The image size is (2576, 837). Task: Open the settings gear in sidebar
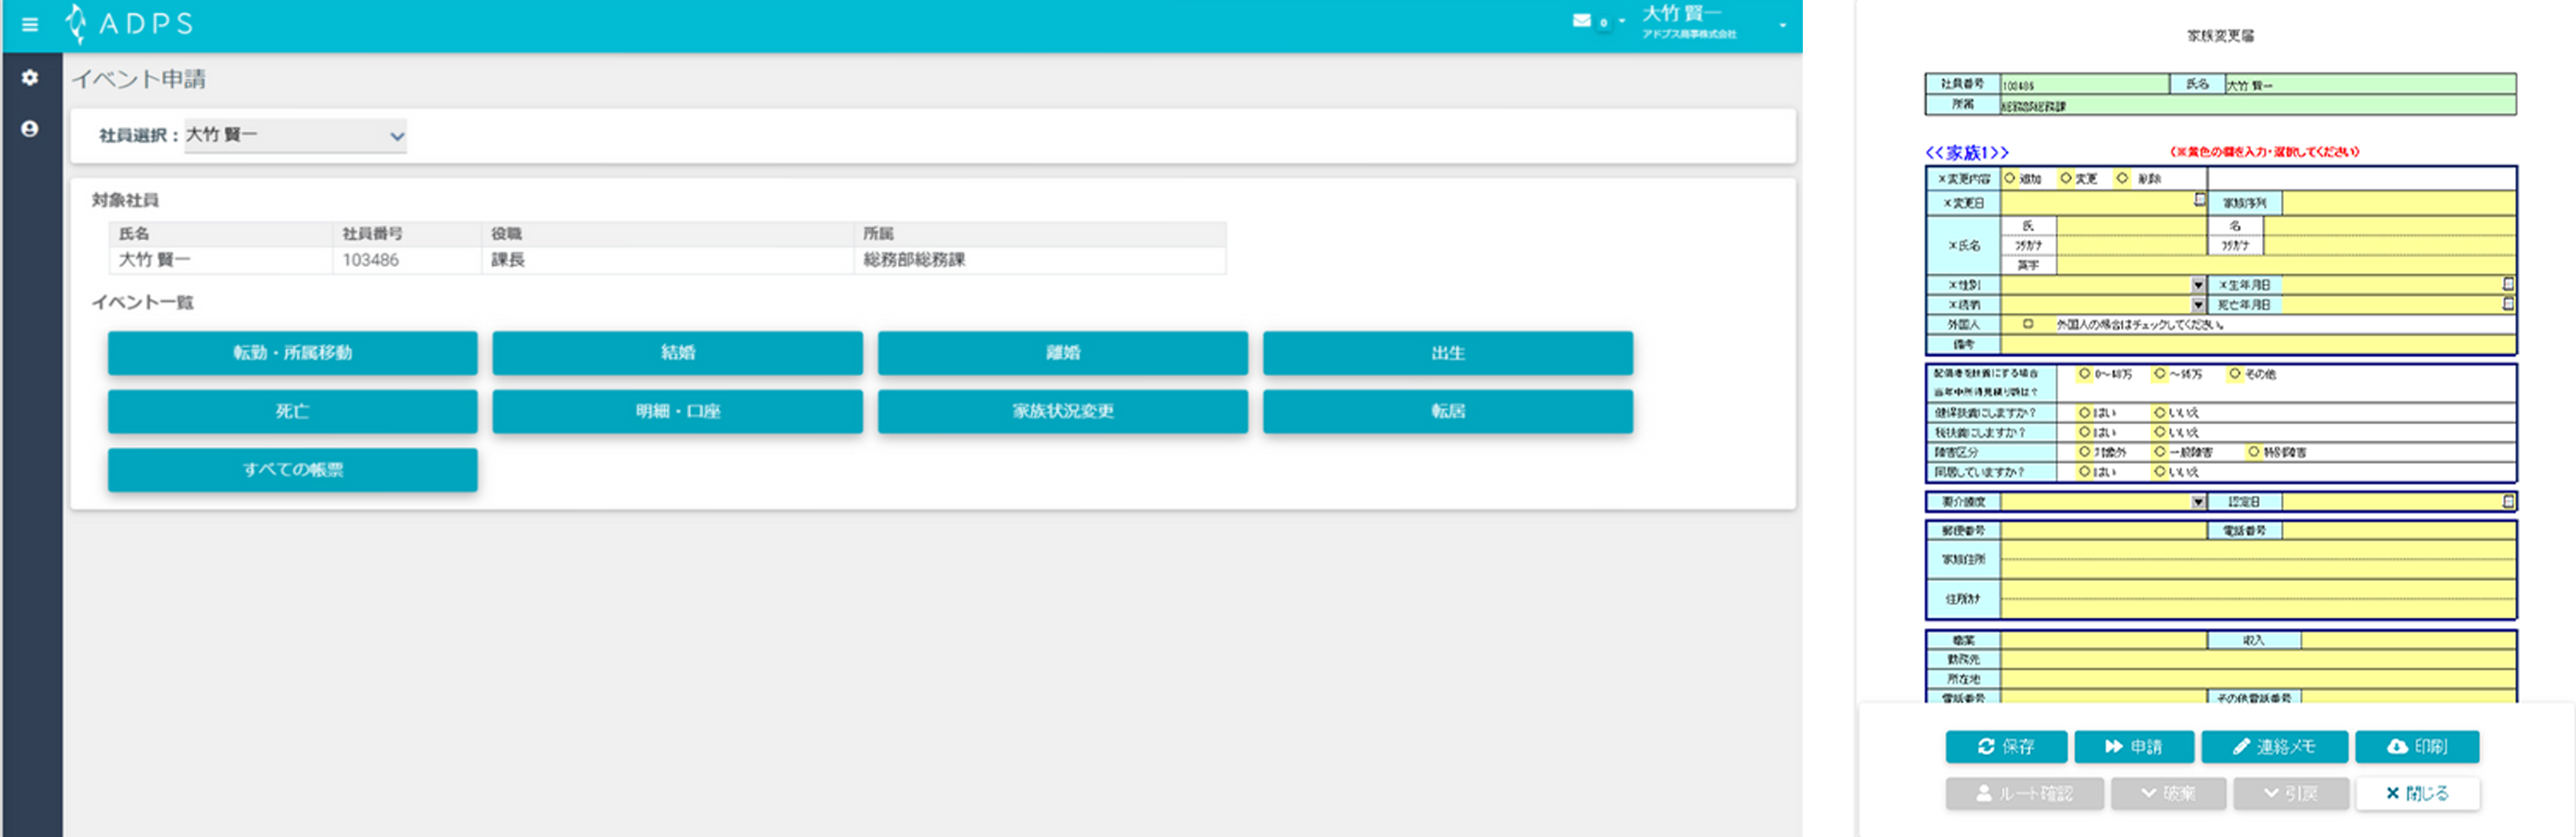pos(30,77)
